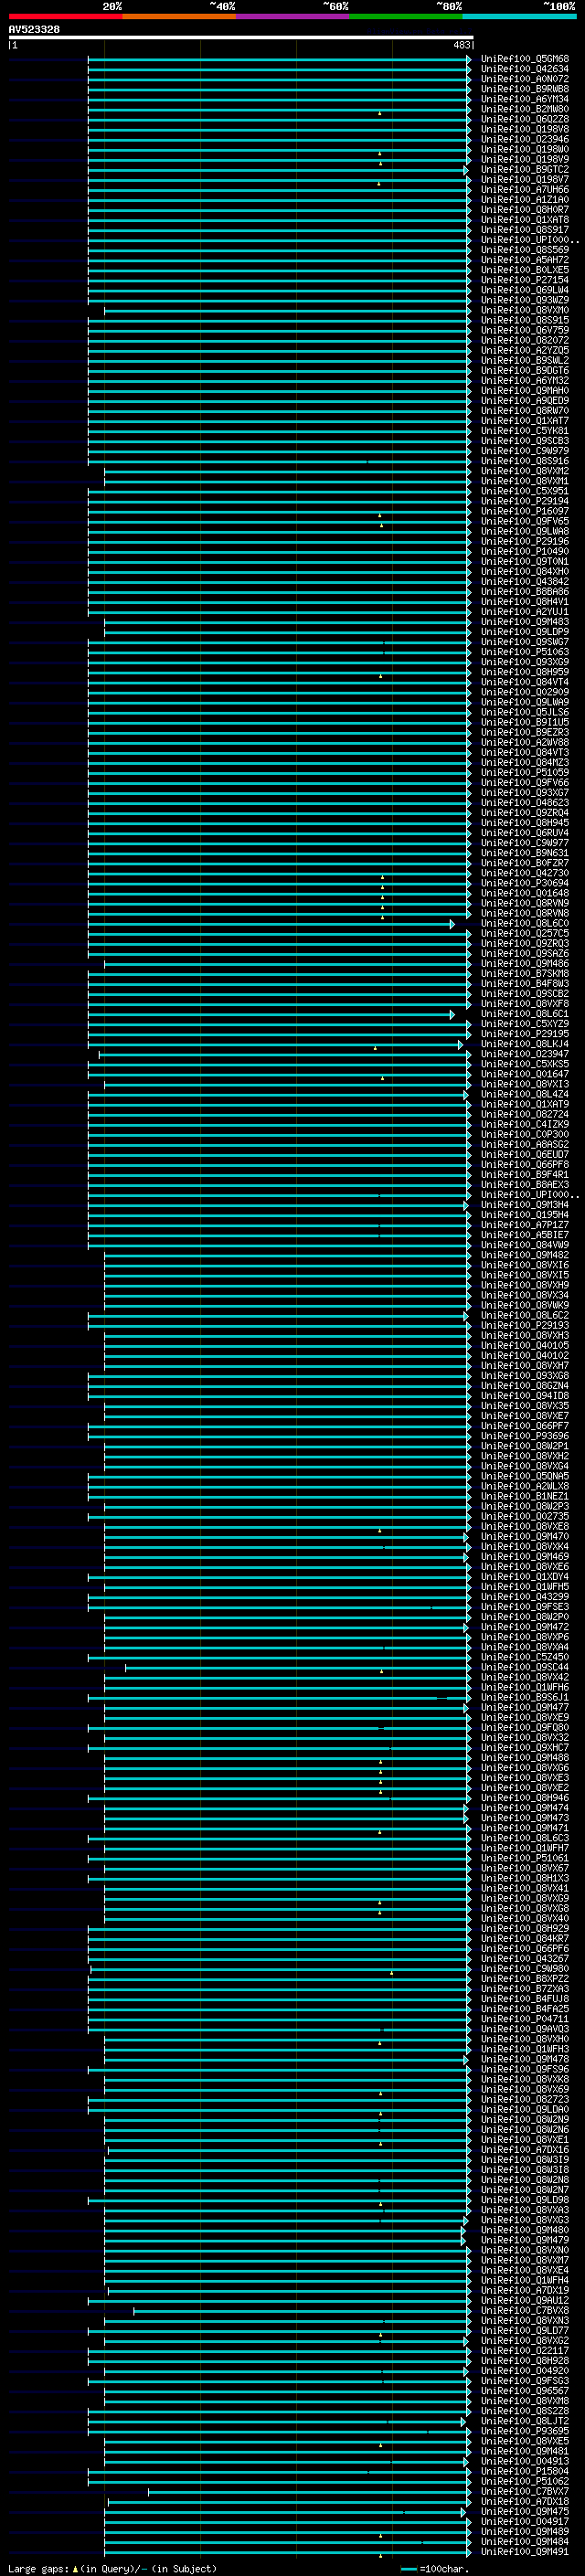Image resolution: width=585 pixels, height=2576 pixels.
Task: Click the AV523328 query title
Action: click(x=34, y=30)
